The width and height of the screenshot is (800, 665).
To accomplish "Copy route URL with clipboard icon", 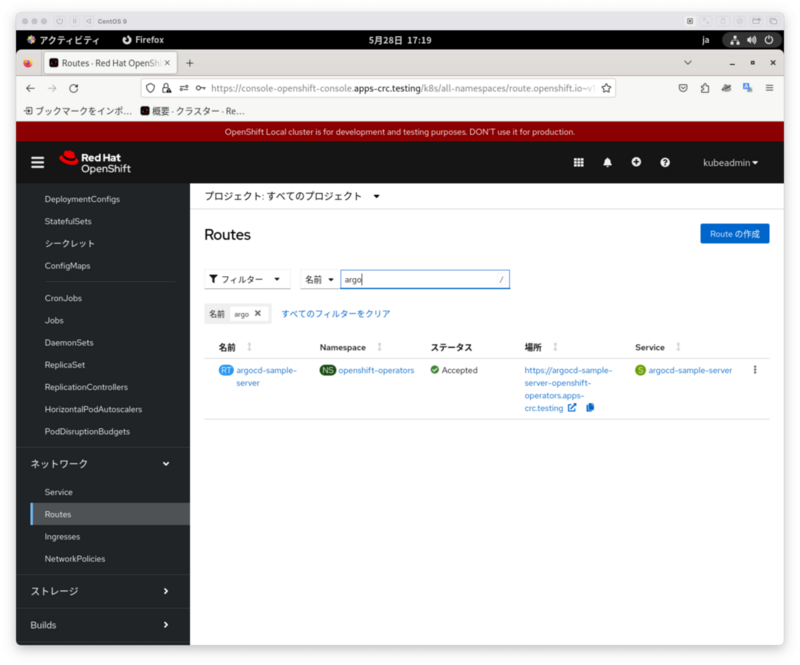I will coord(590,407).
